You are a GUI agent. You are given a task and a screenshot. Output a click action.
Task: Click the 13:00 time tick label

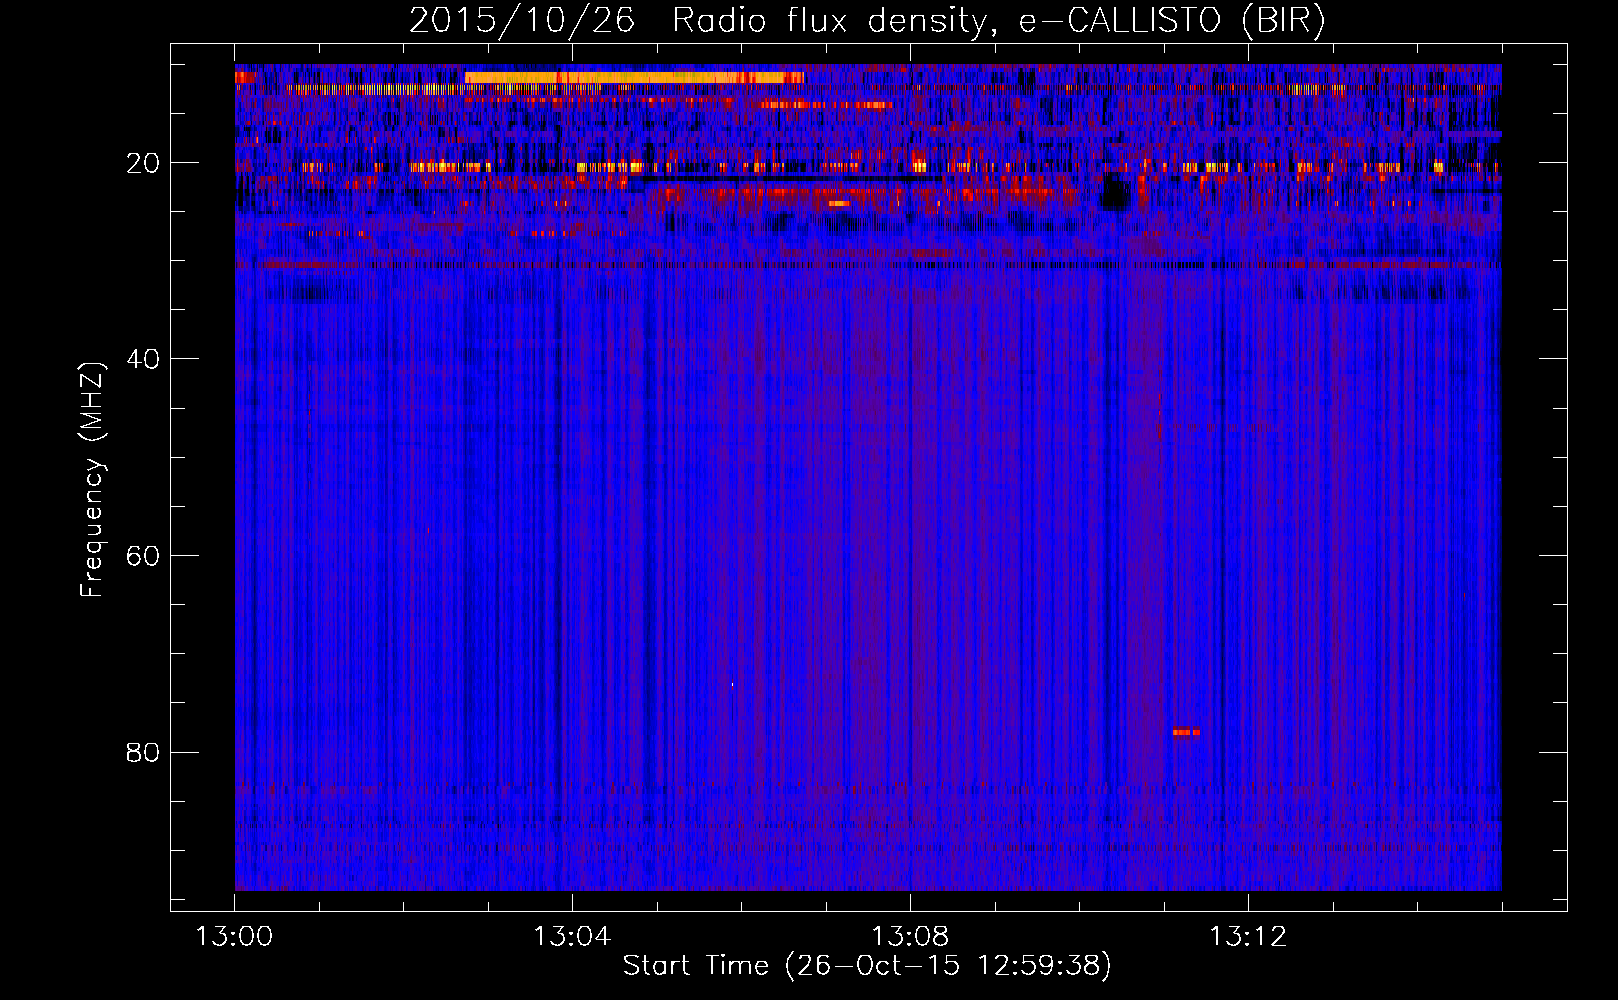pos(234,937)
